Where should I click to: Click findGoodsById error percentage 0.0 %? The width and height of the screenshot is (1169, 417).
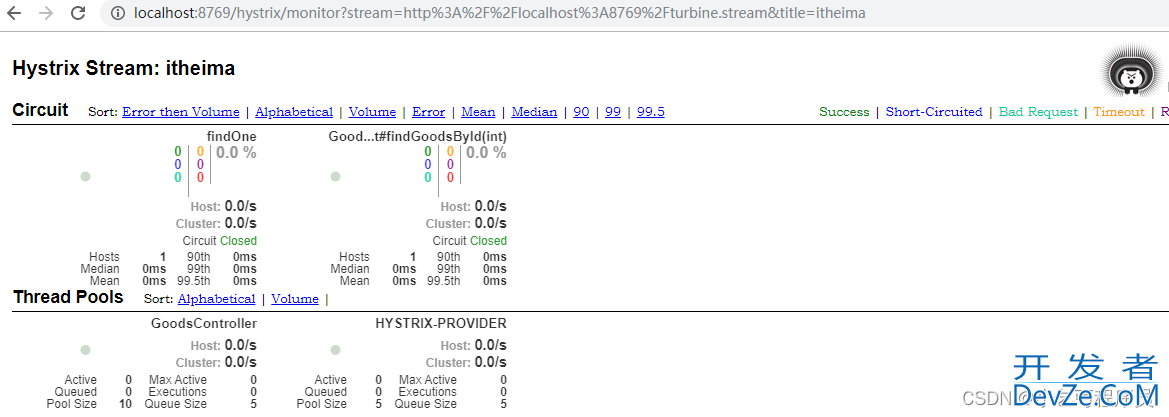point(486,153)
